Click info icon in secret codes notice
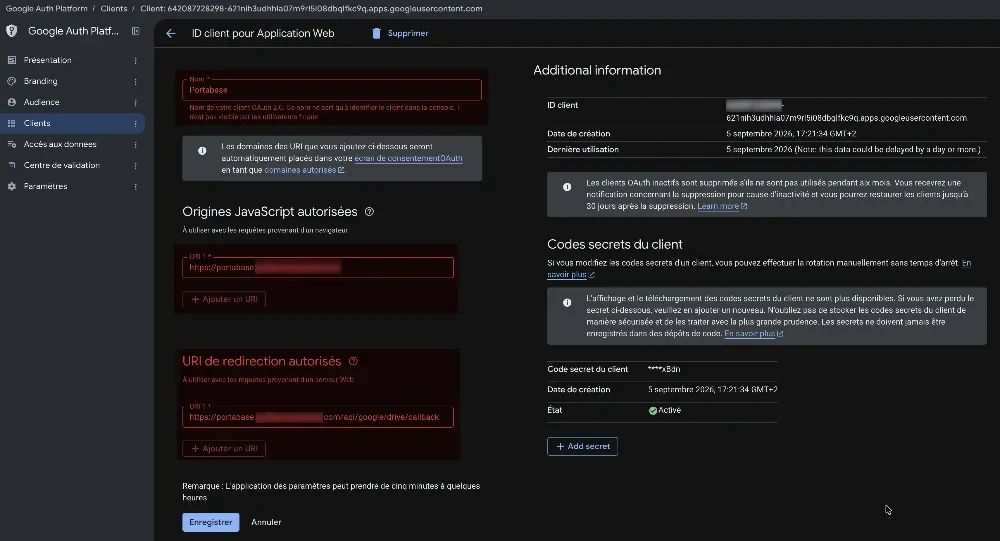The width and height of the screenshot is (1000, 541). point(567,303)
